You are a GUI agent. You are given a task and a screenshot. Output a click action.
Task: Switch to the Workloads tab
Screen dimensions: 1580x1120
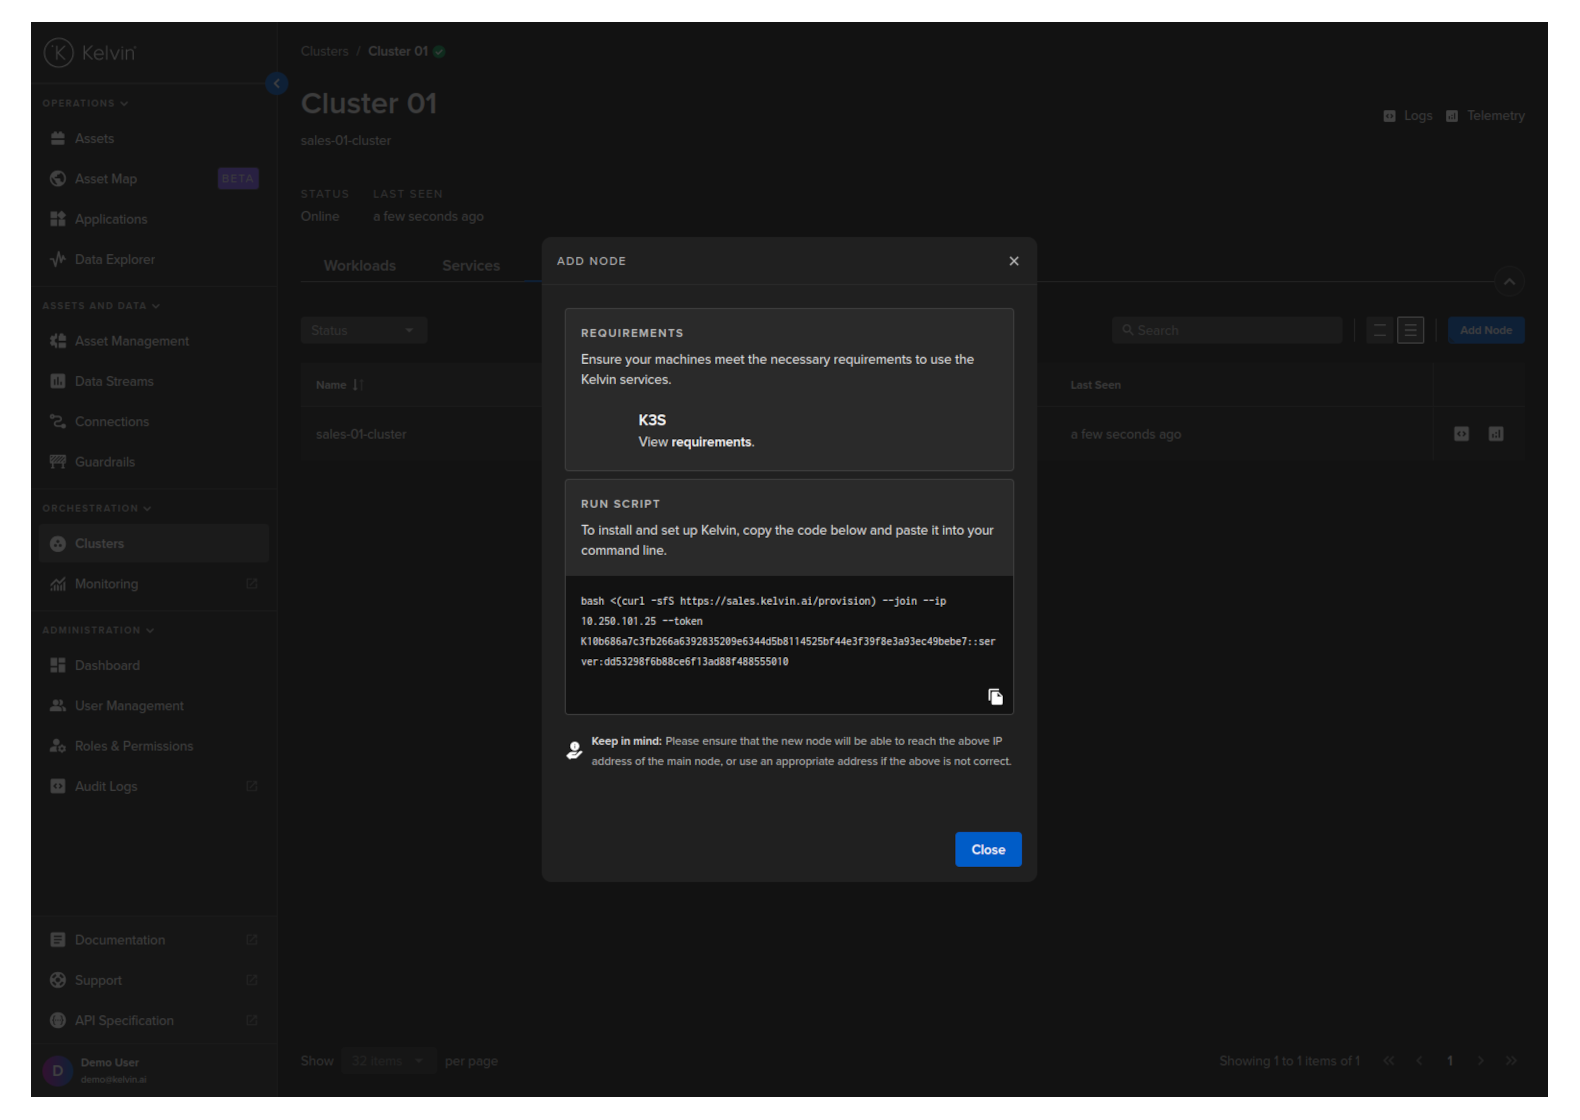click(359, 266)
